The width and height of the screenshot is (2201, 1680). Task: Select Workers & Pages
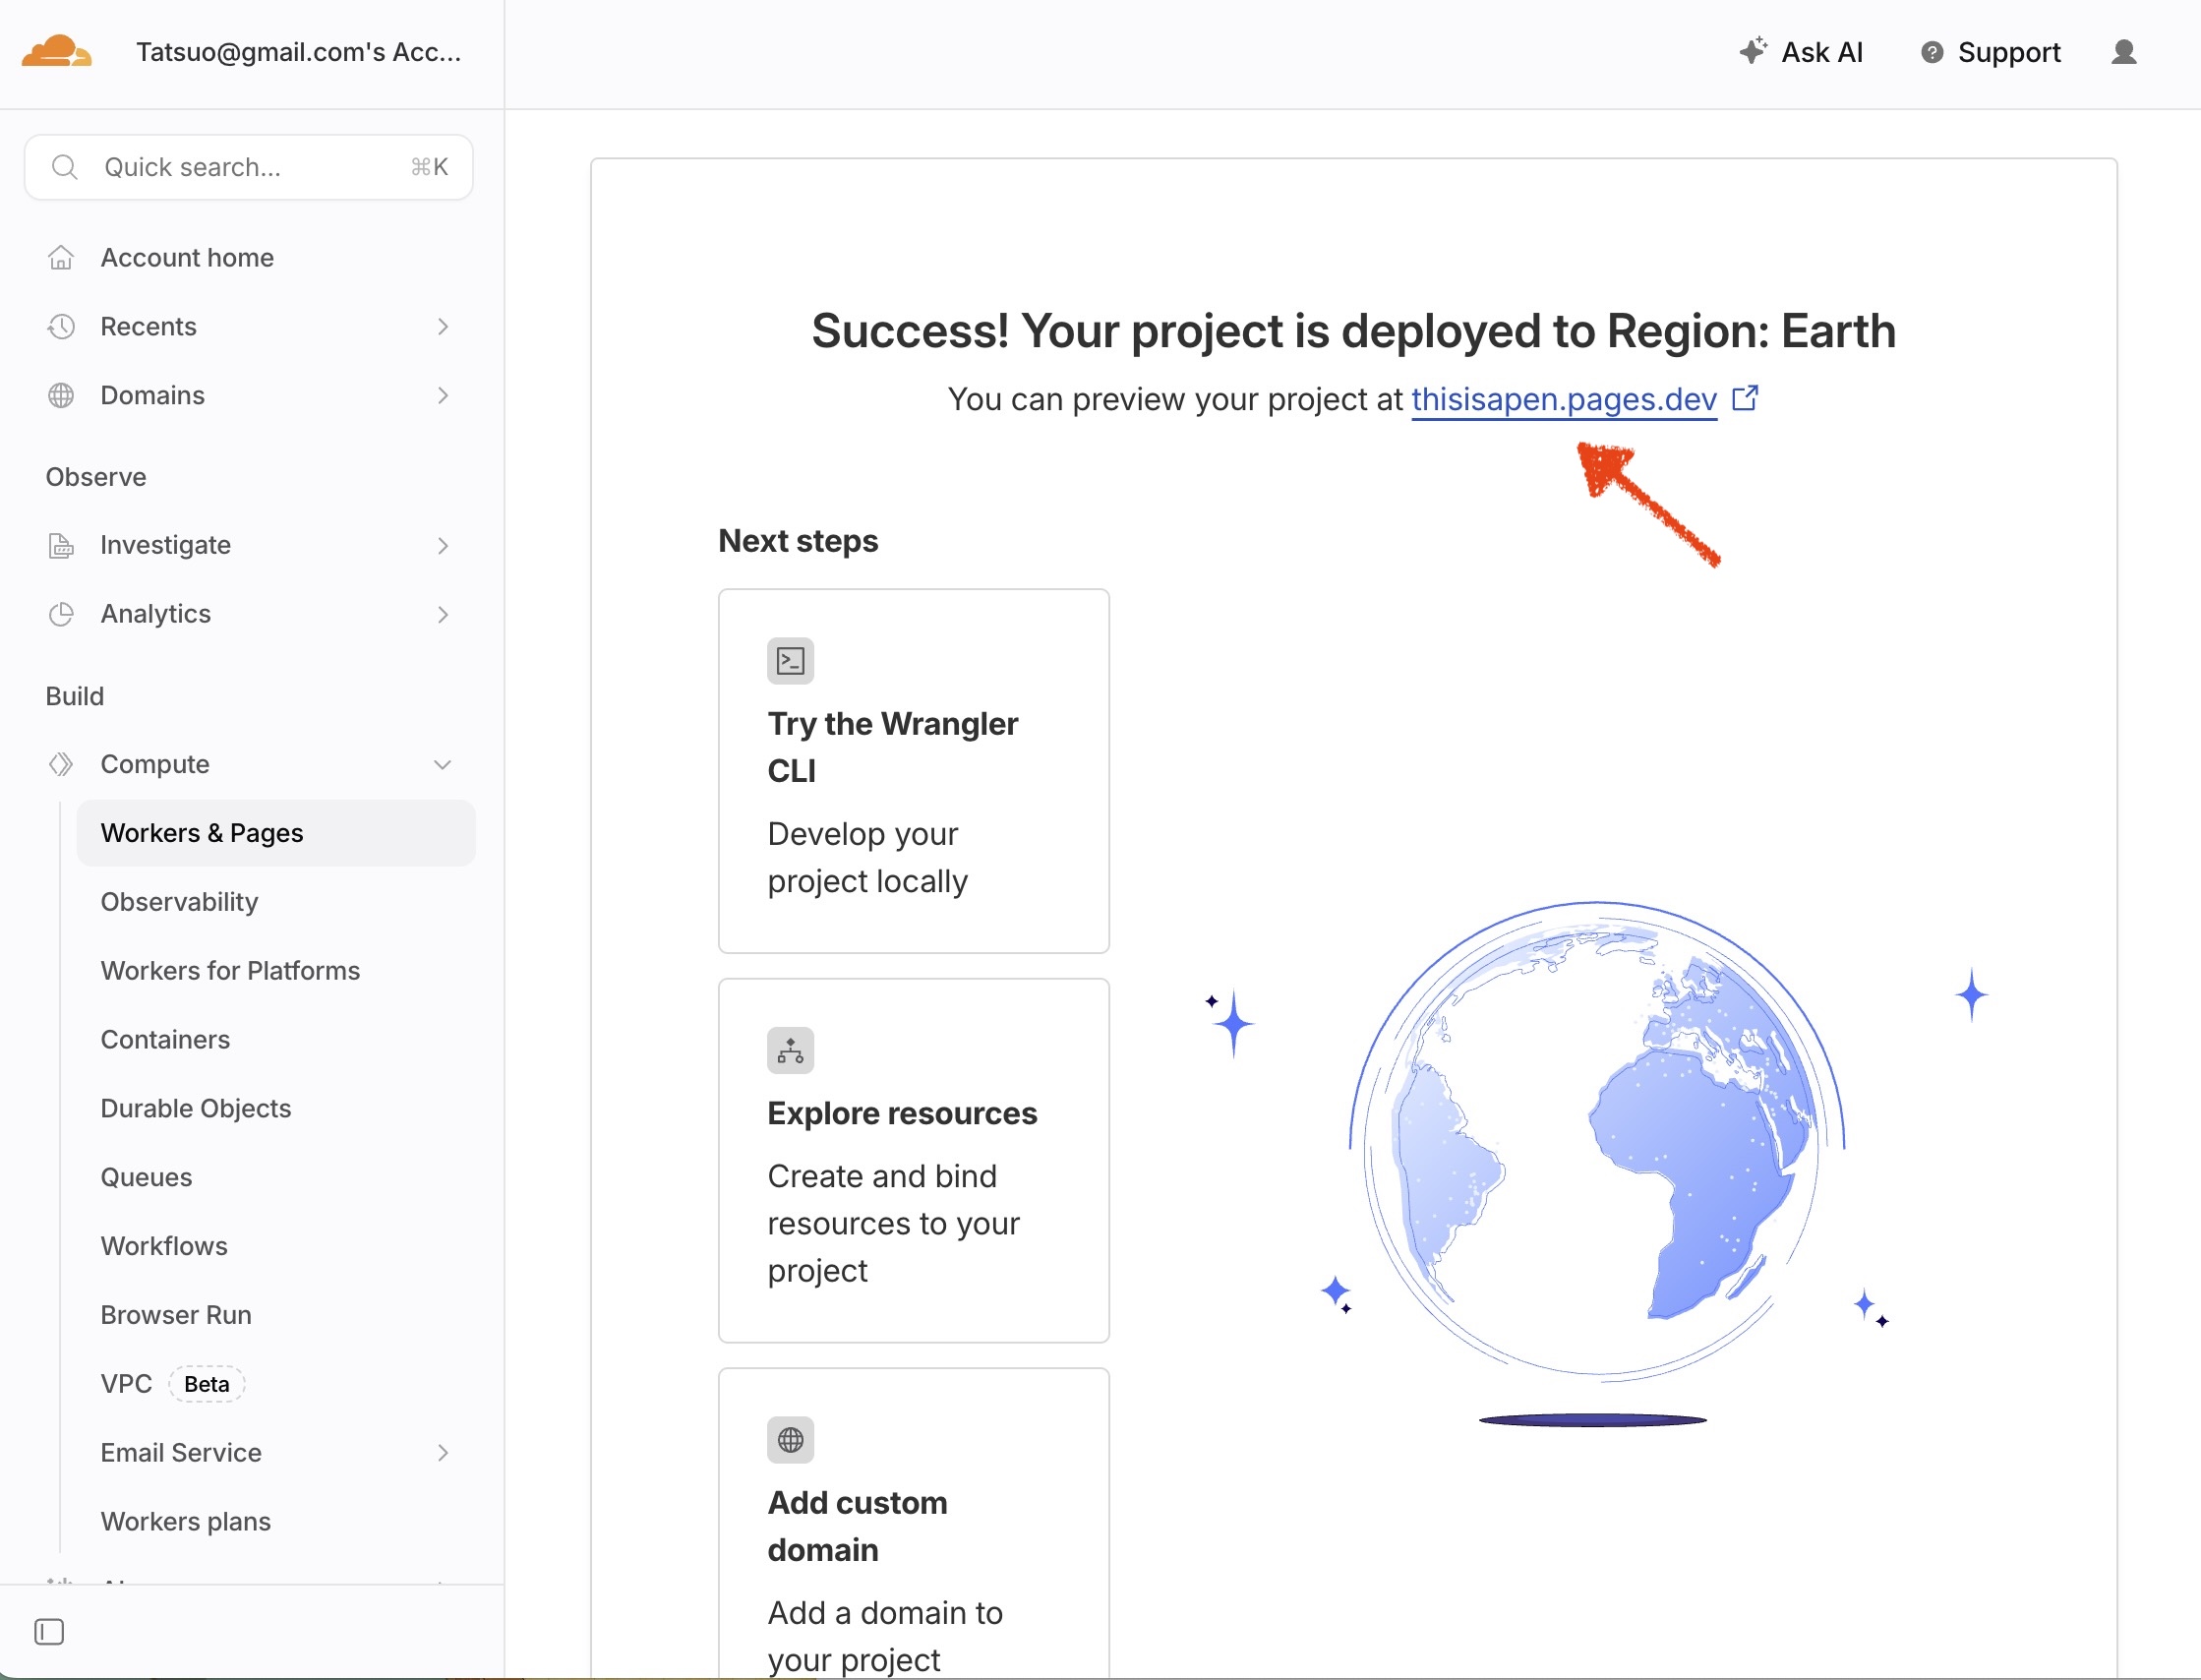pos(276,833)
